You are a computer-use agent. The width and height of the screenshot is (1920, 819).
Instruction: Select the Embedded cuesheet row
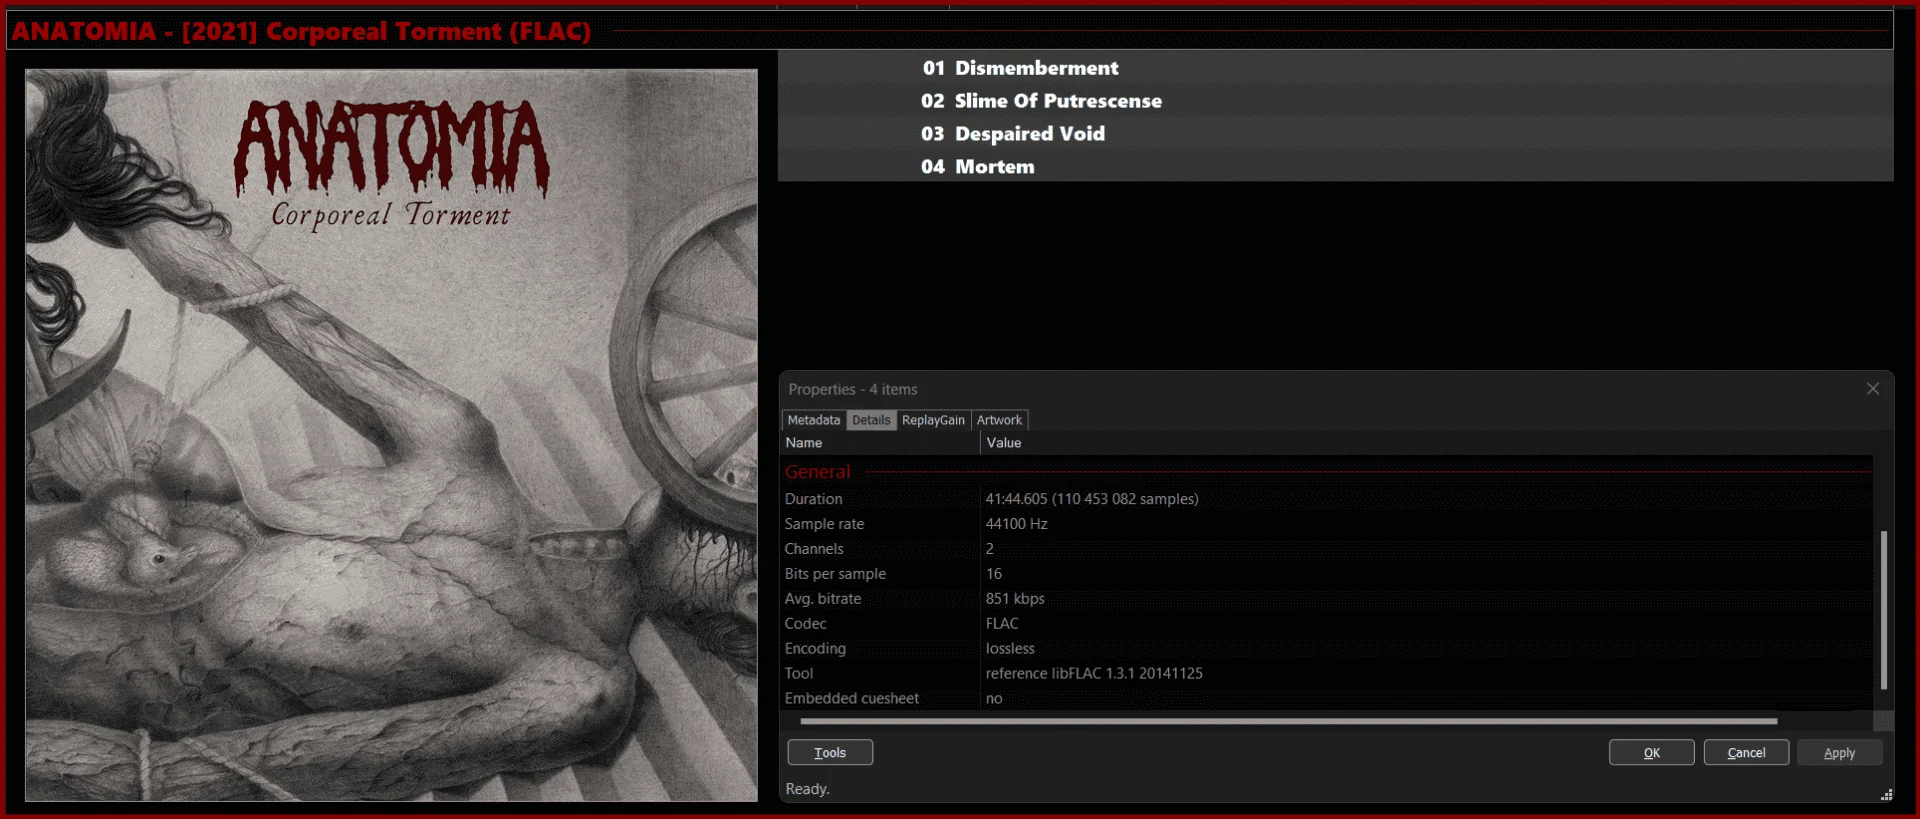pos(1326,699)
